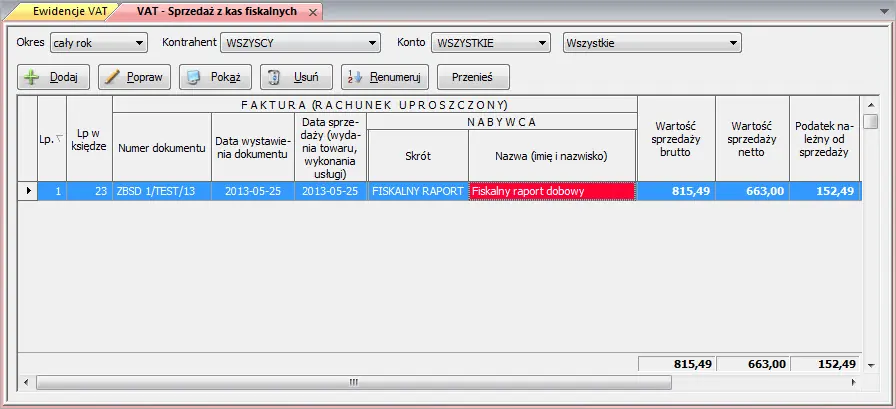Open the tab list arrow at top right
This screenshot has height=409, width=896.
click(x=886, y=11)
